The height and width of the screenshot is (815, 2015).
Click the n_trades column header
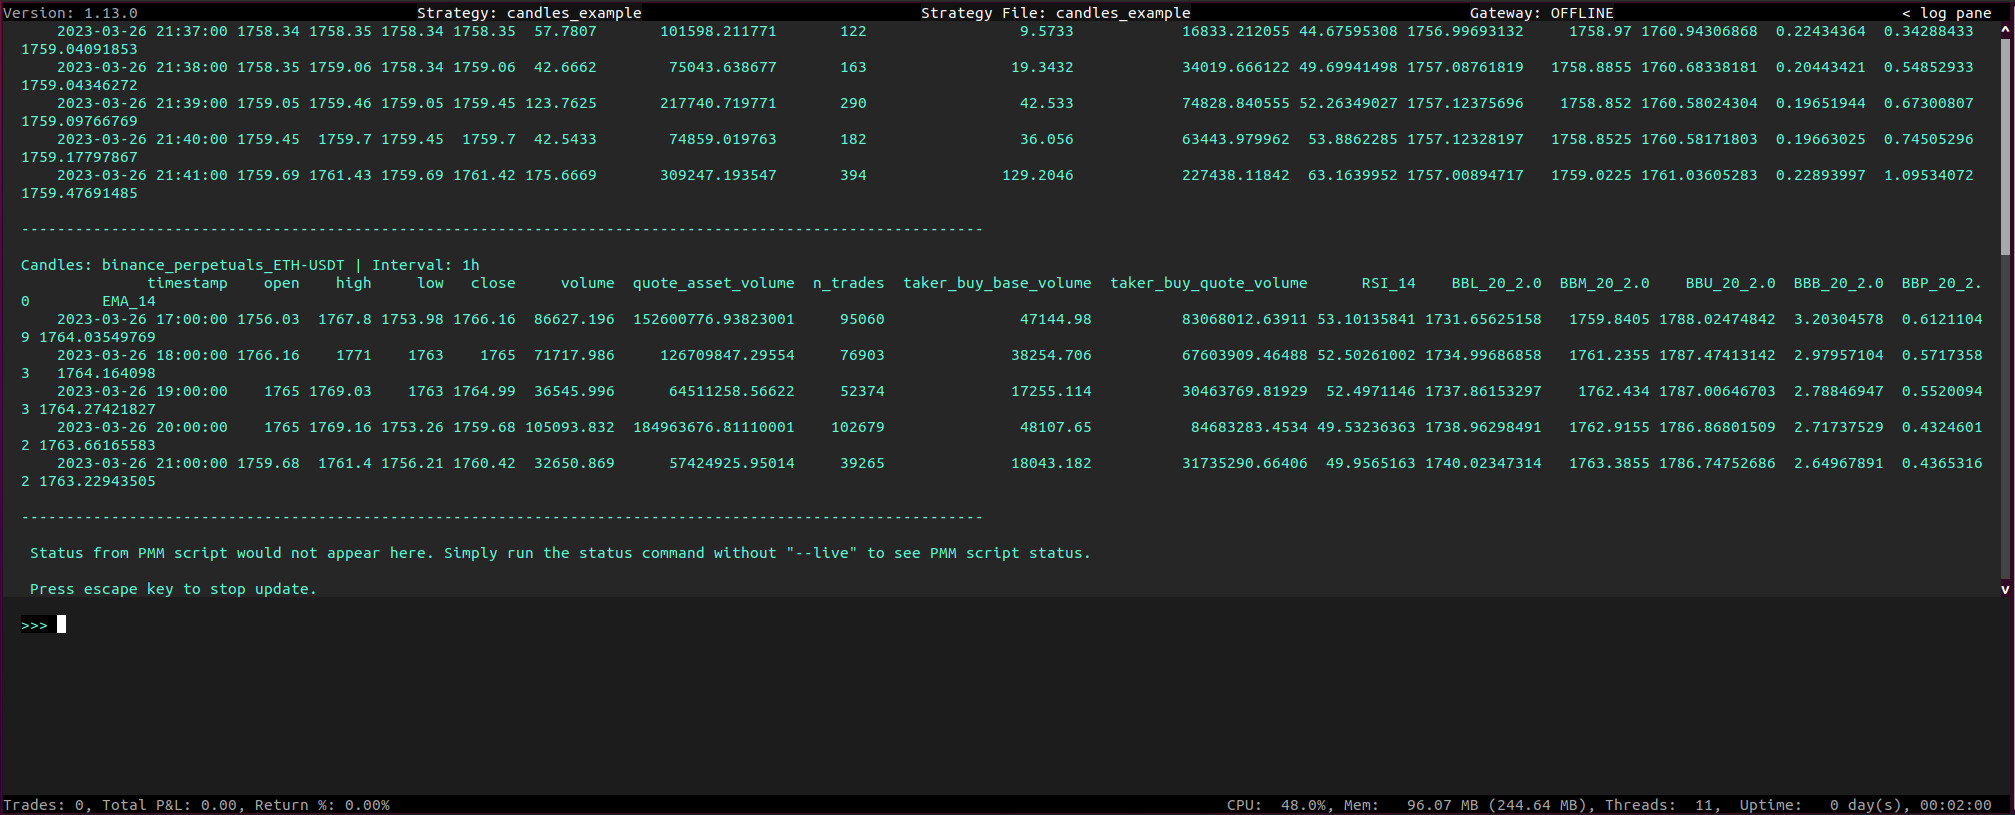pyautogui.click(x=848, y=283)
